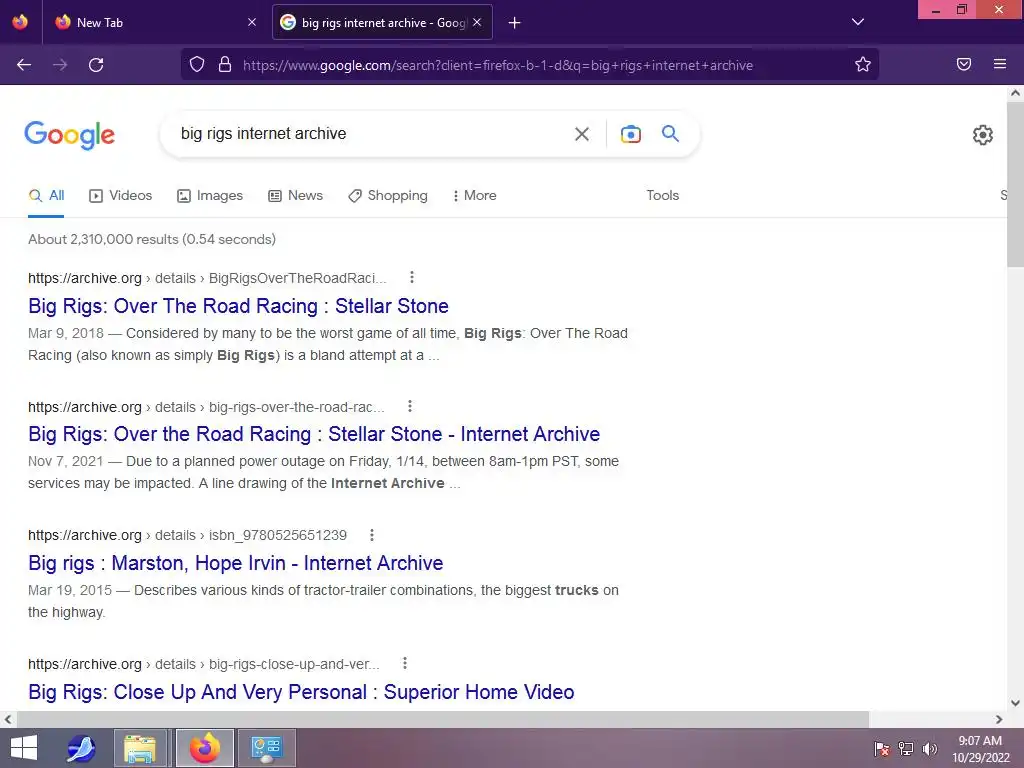The height and width of the screenshot is (768, 1024).
Task: Open the tracking protection shield icon
Action: point(197,65)
